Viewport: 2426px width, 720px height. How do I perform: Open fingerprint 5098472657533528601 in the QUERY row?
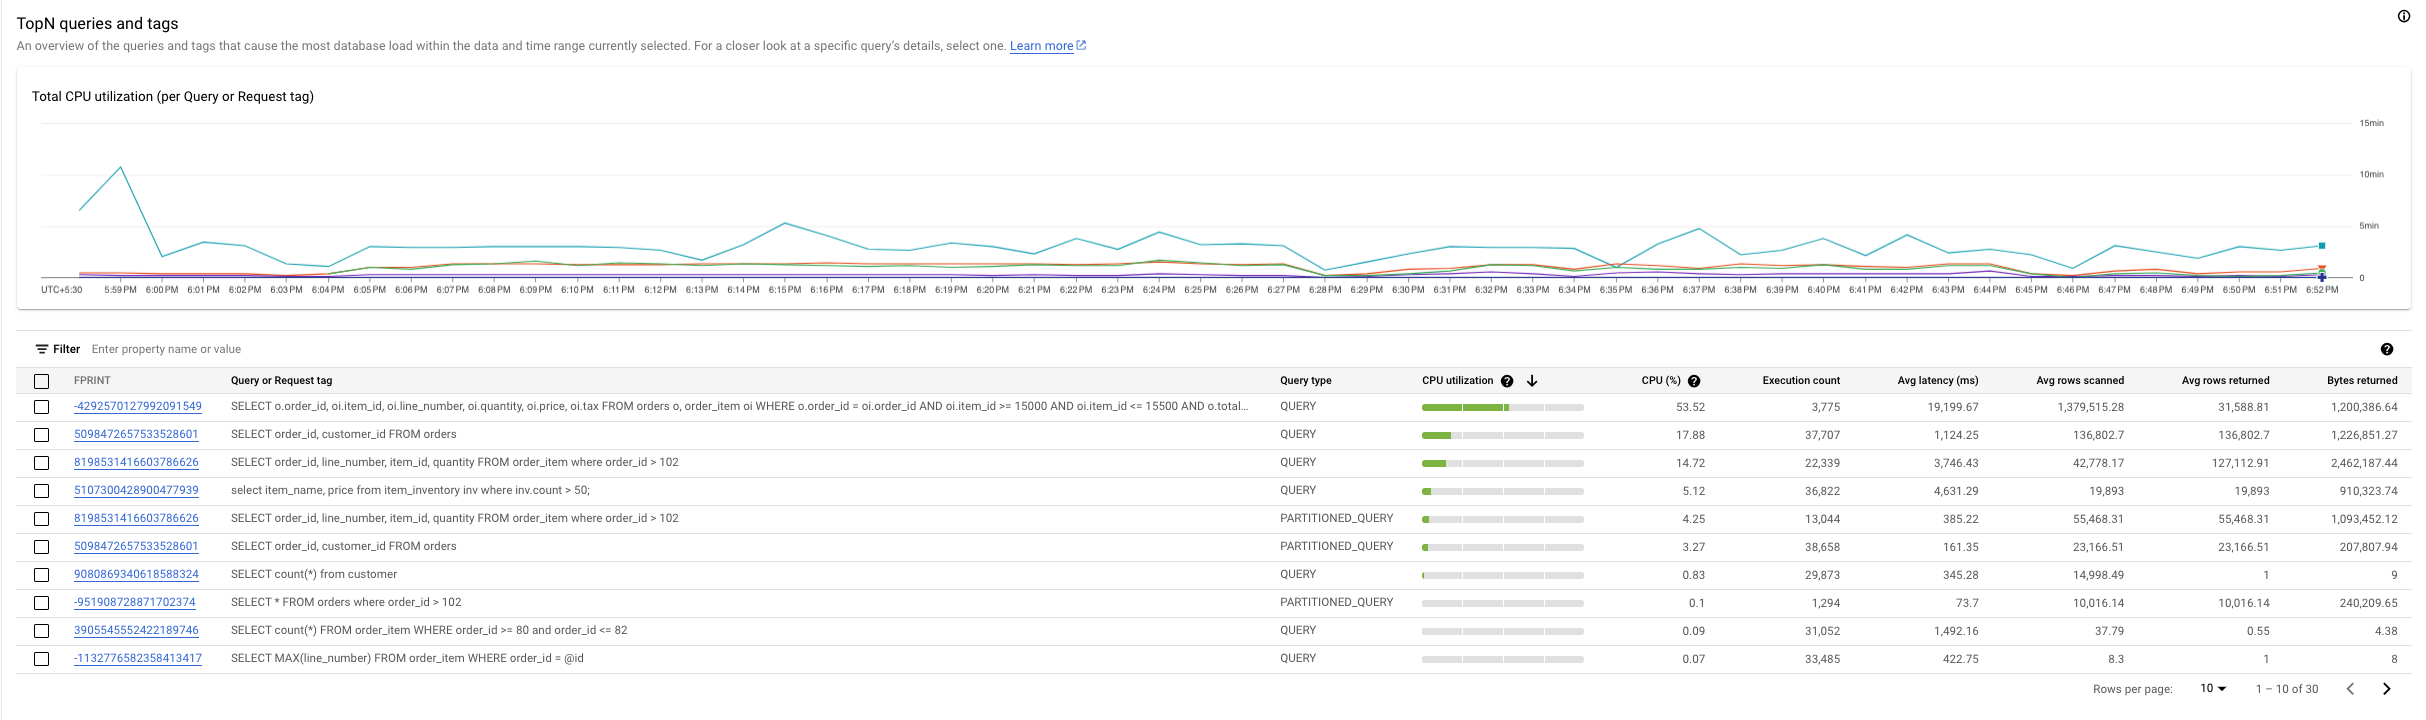[x=136, y=435]
